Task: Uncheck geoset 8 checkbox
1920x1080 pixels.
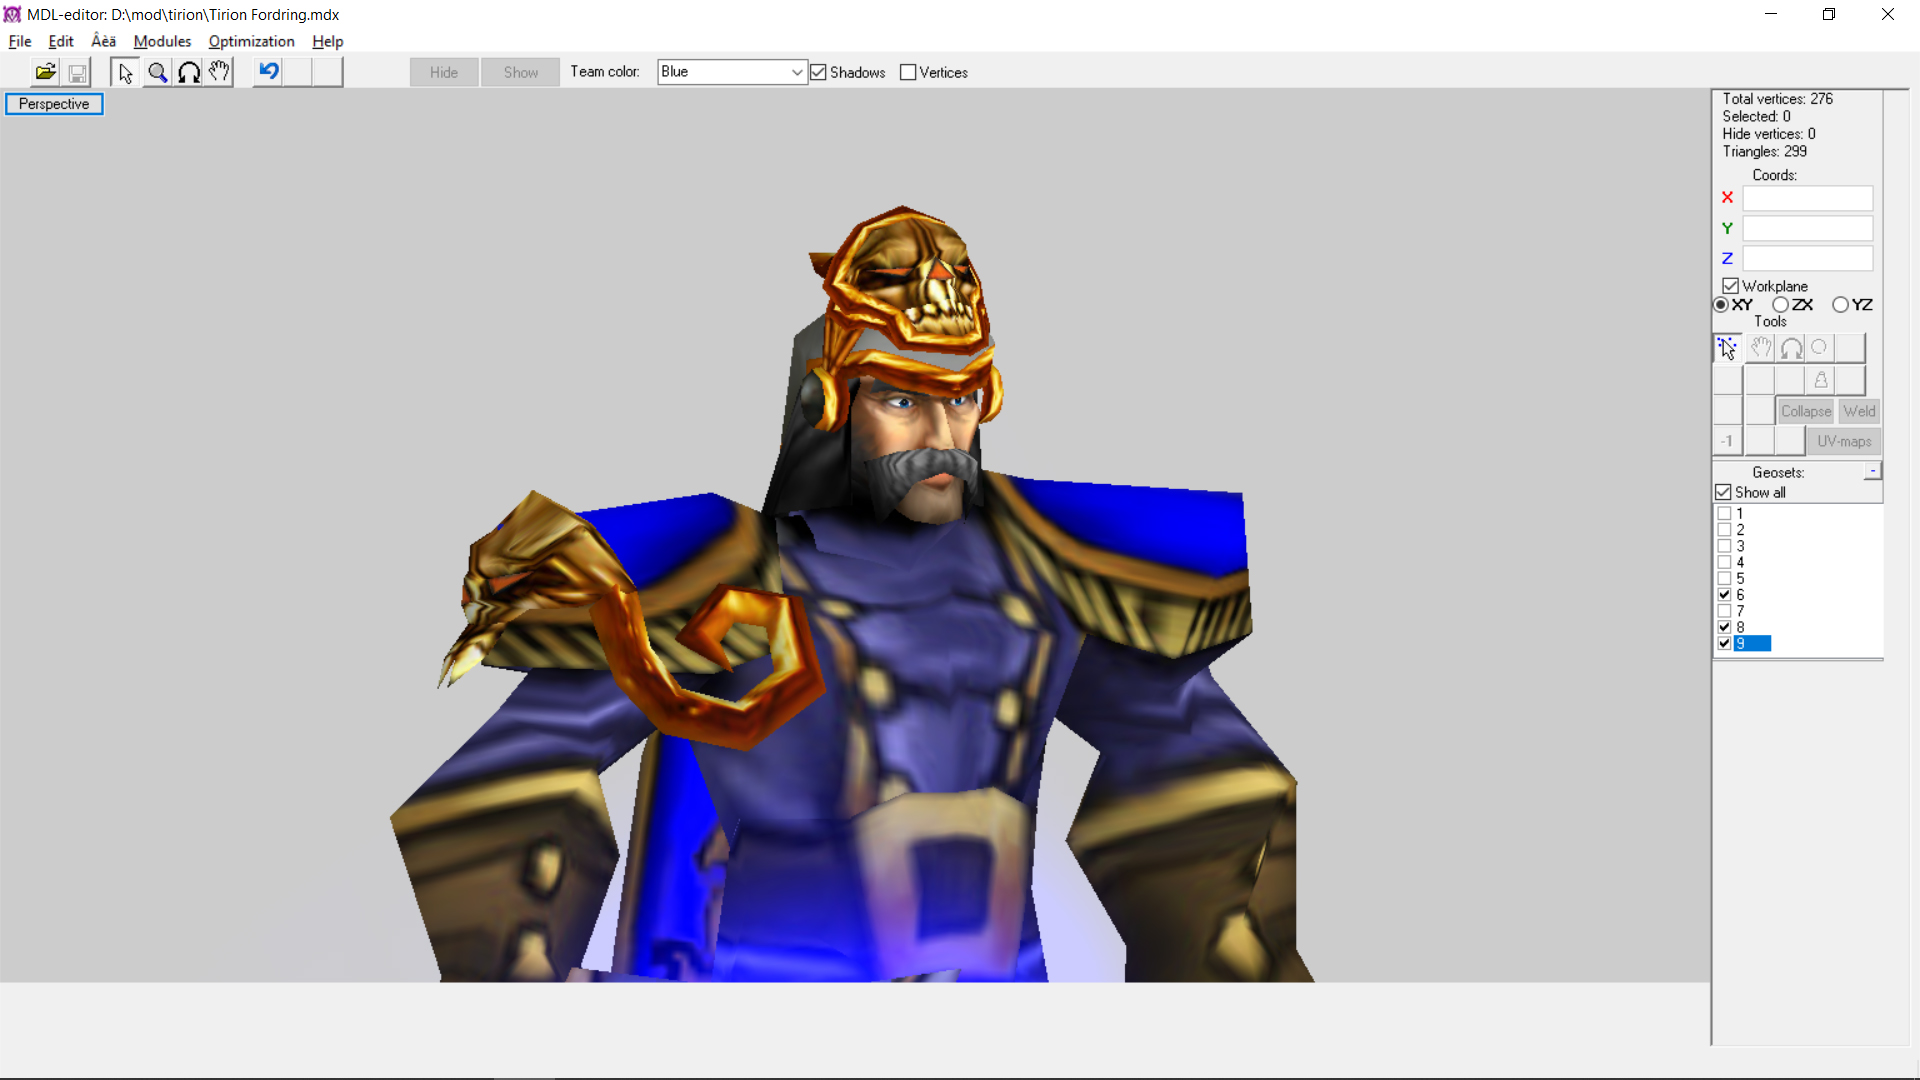Action: tap(1724, 627)
